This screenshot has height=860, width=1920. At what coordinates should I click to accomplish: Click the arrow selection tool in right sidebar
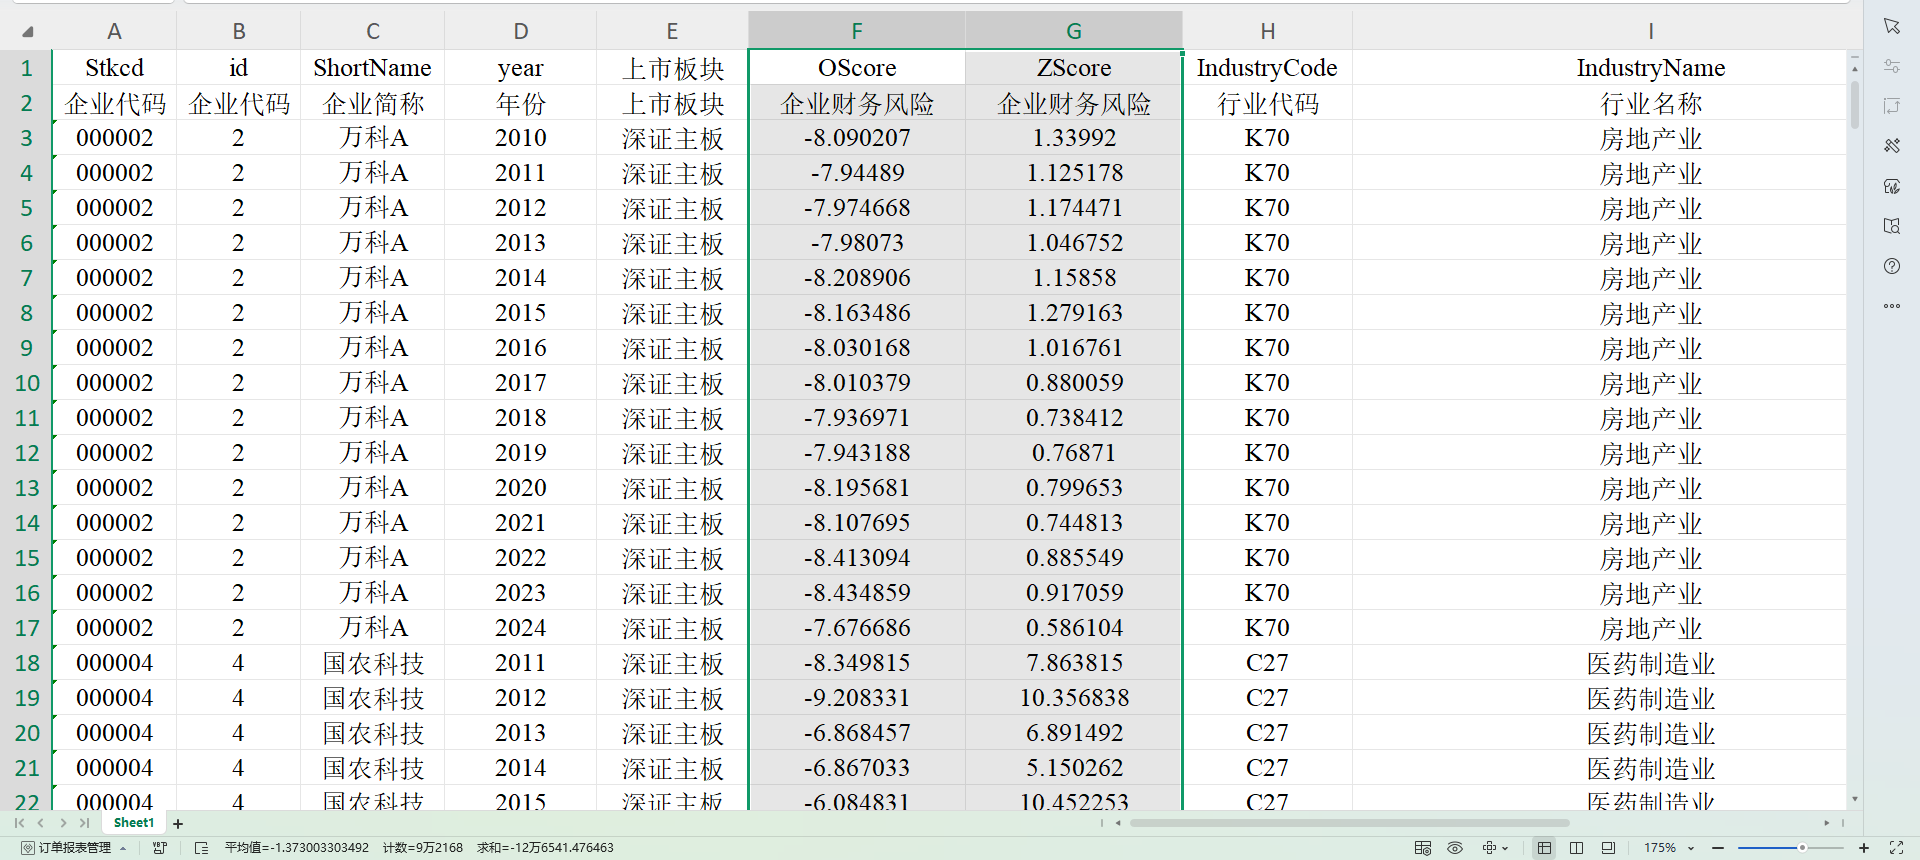click(x=1891, y=27)
